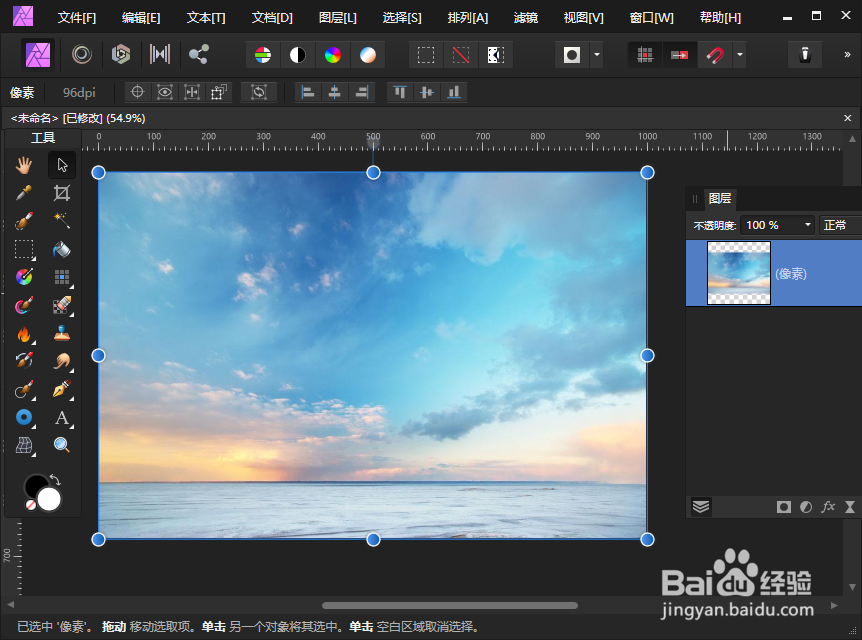The image size is (862, 640).
Task: Select the Text tool
Action: click(x=61, y=418)
